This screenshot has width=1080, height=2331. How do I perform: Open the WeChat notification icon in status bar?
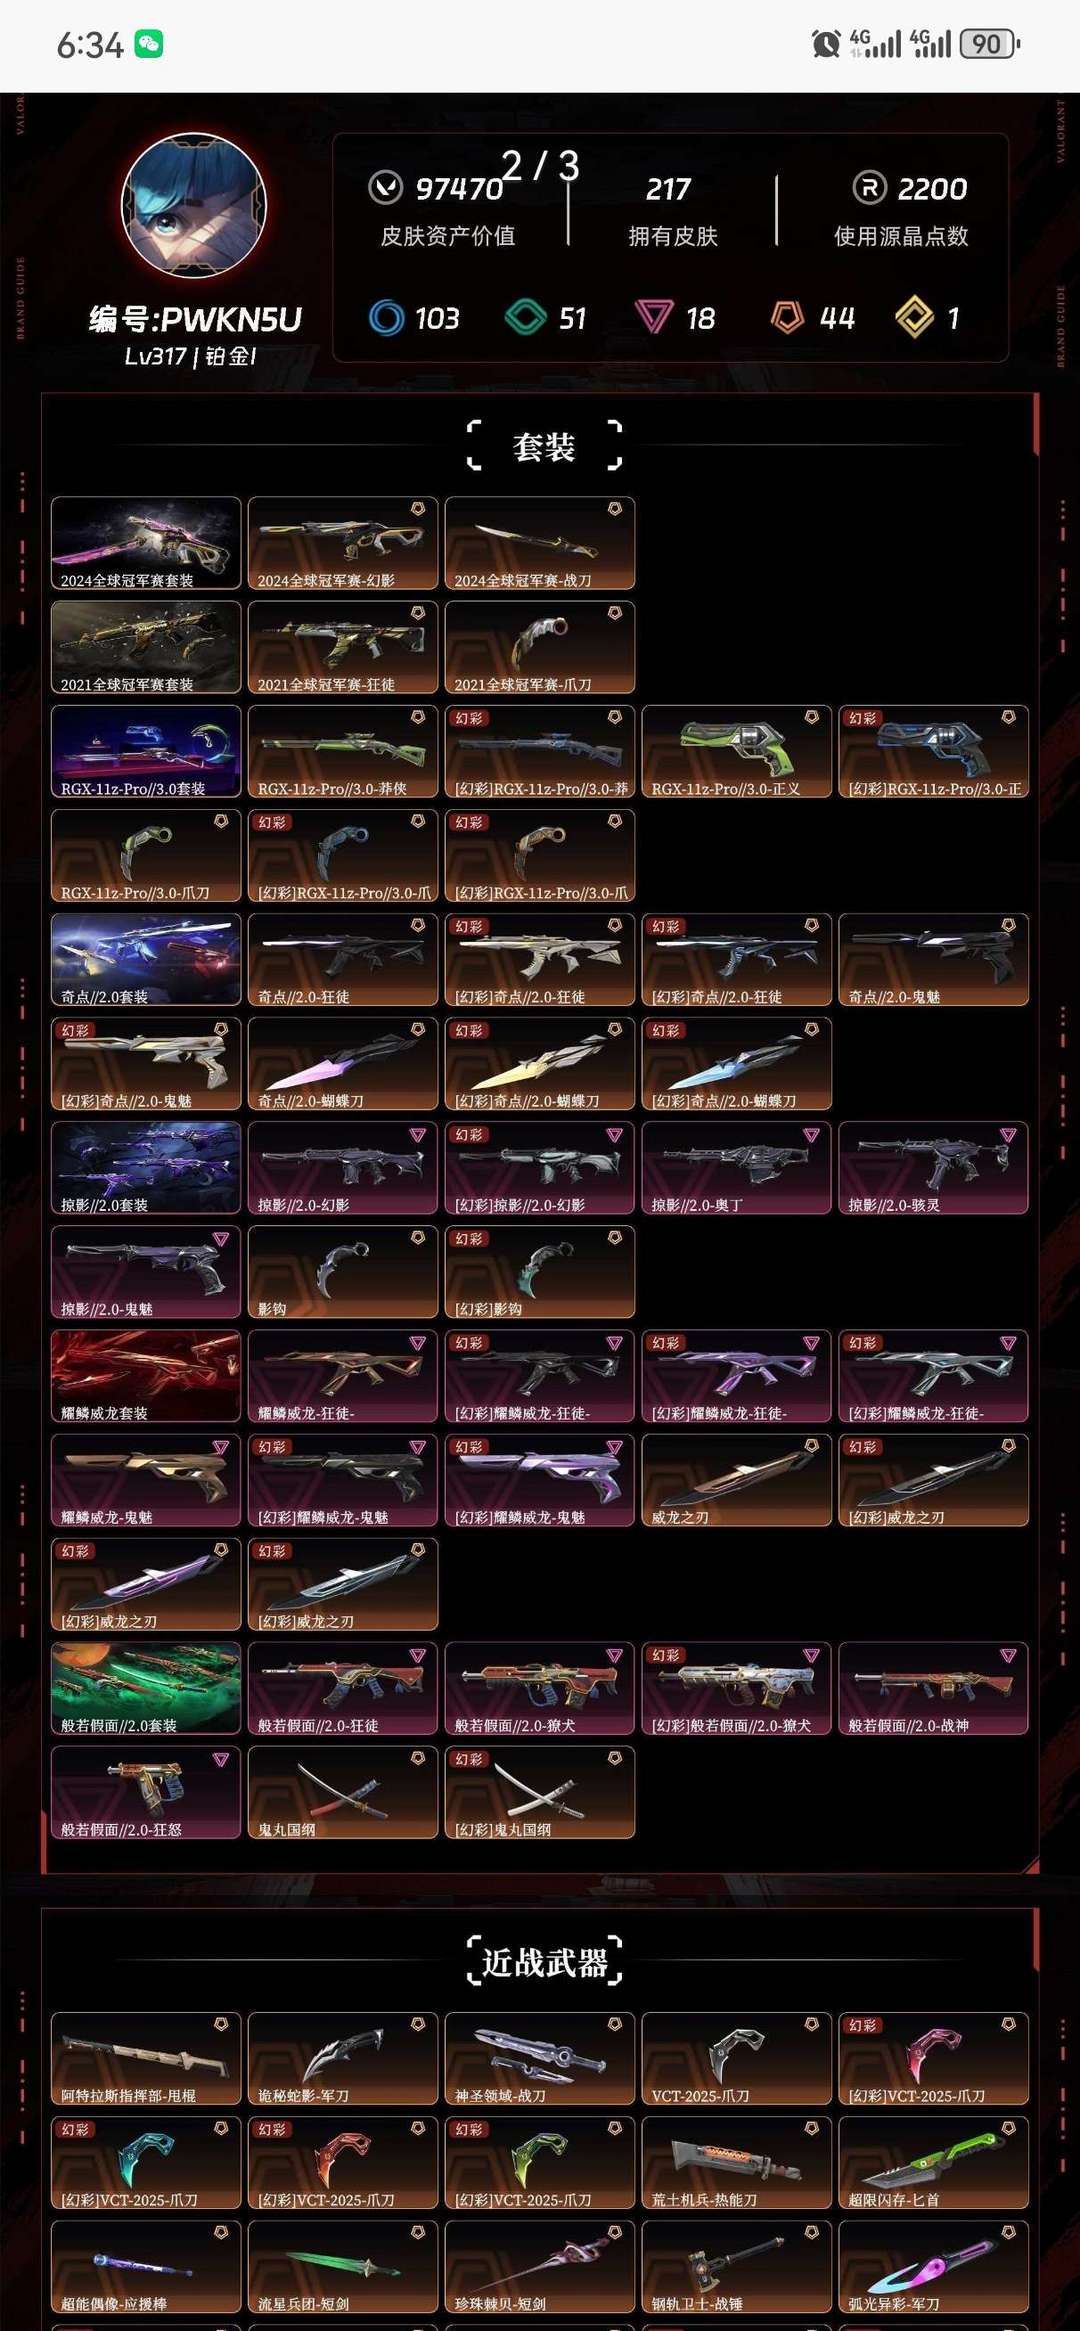[149, 44]
